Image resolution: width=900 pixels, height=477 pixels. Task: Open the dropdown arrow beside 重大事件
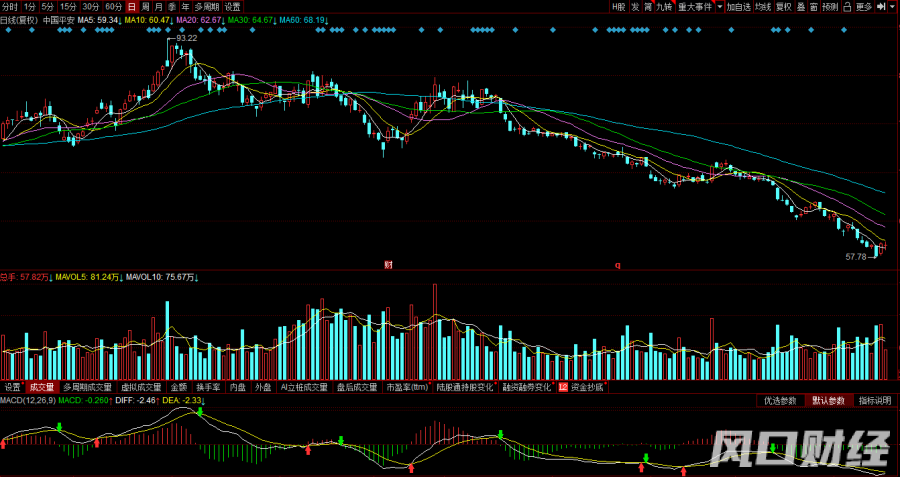click(719, 6)
